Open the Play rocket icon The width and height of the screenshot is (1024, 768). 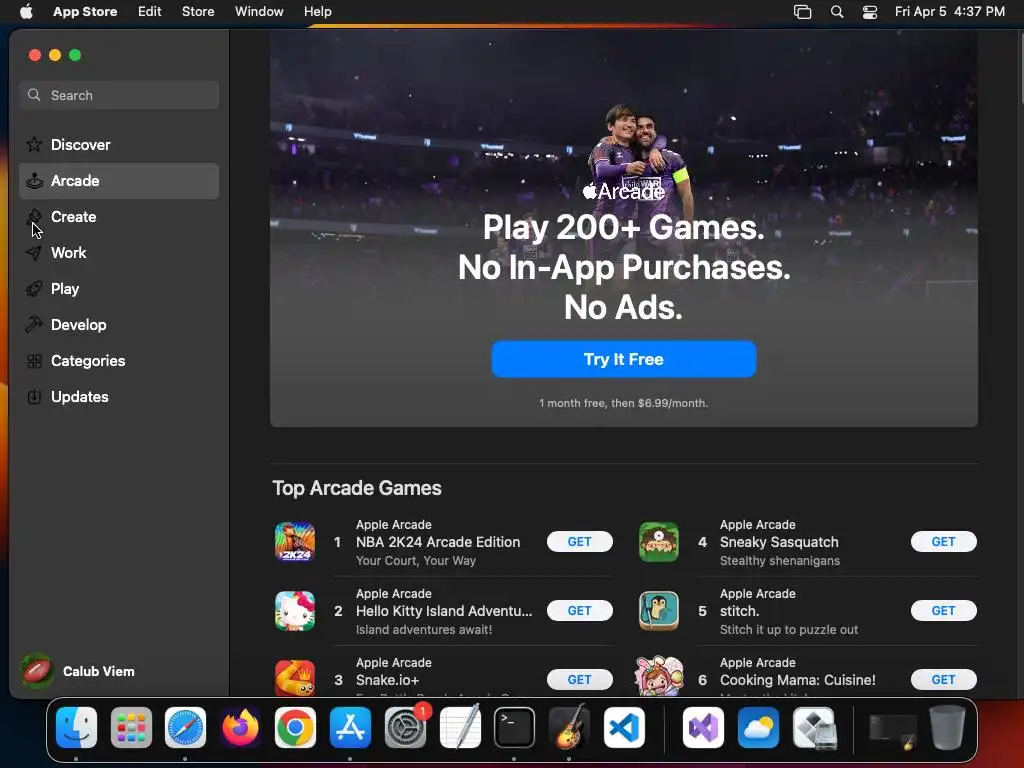tap(34, 289)
